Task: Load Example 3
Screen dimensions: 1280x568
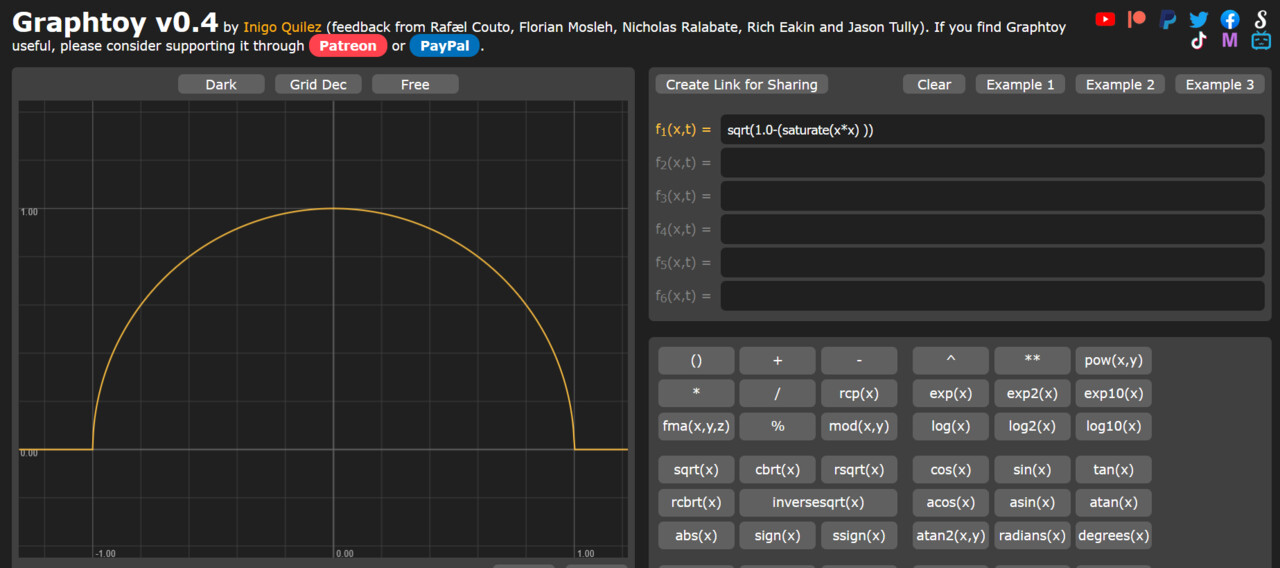Action: (x=1220, y=84)
